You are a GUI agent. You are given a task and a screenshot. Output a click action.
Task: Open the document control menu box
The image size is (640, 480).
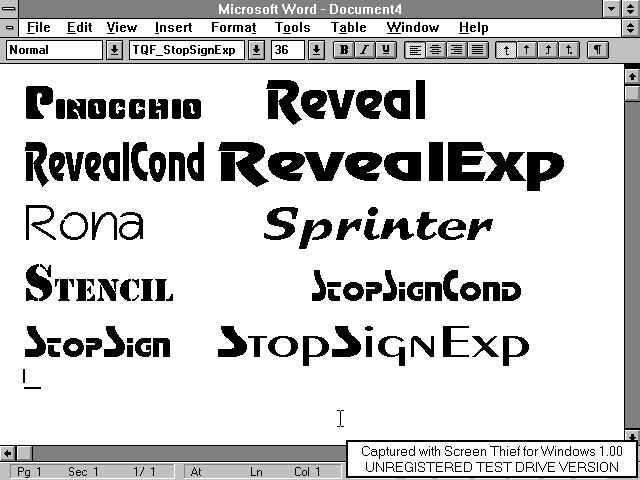coord(9,27)
